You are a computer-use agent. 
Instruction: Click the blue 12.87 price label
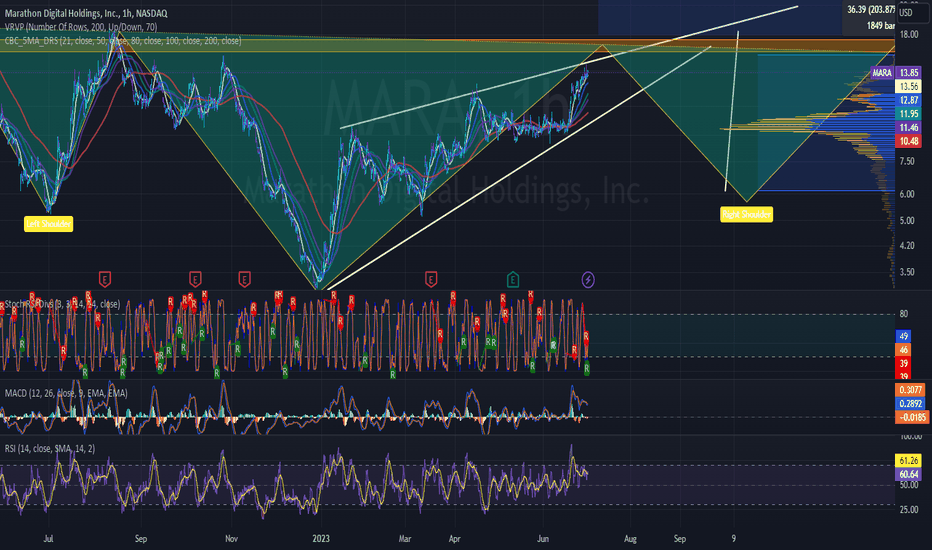pos(909,100)
